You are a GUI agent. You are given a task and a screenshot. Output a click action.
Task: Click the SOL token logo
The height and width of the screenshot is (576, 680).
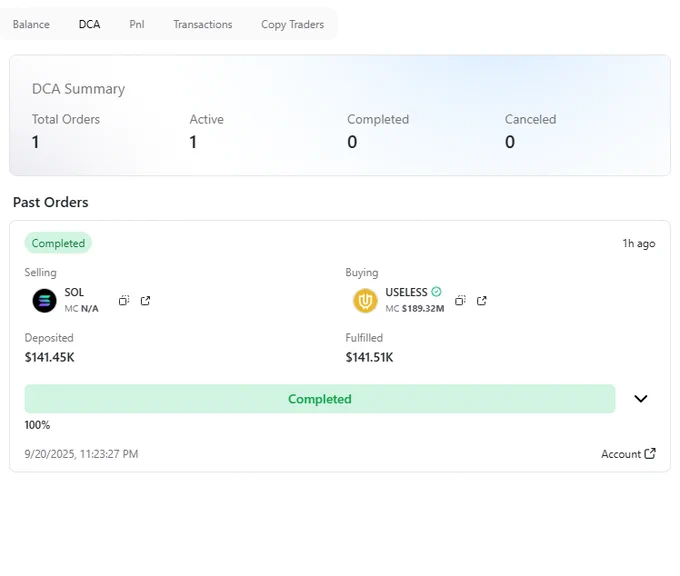point(44,301)
